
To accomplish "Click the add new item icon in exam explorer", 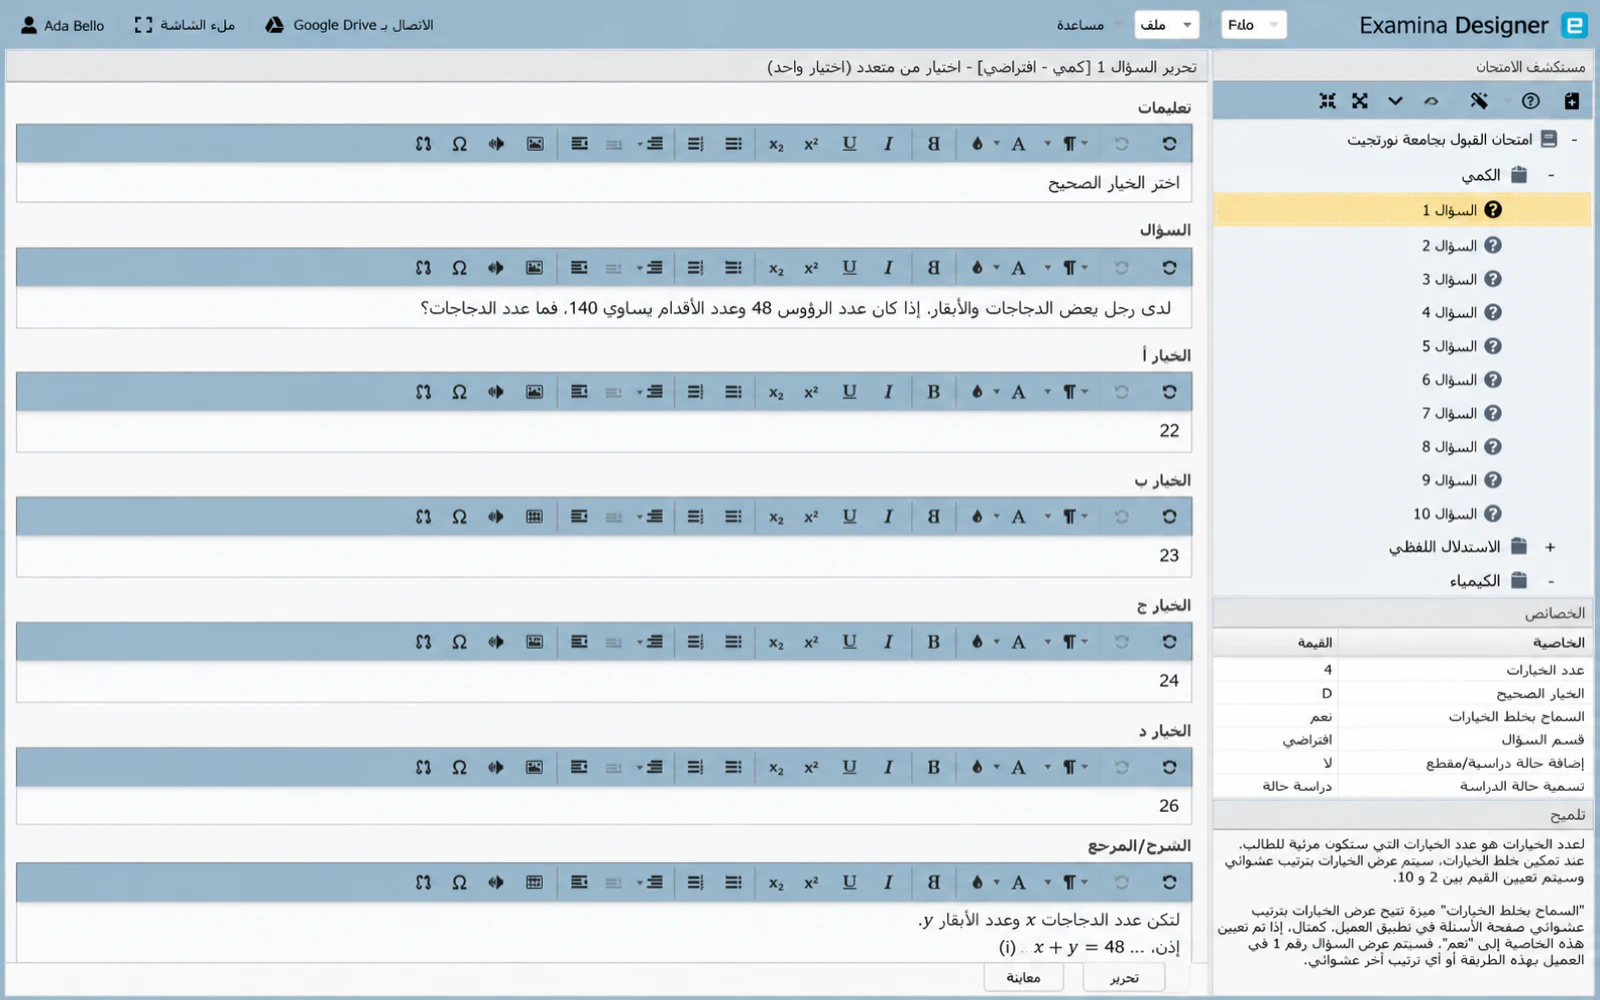I will pos(1571,101).
